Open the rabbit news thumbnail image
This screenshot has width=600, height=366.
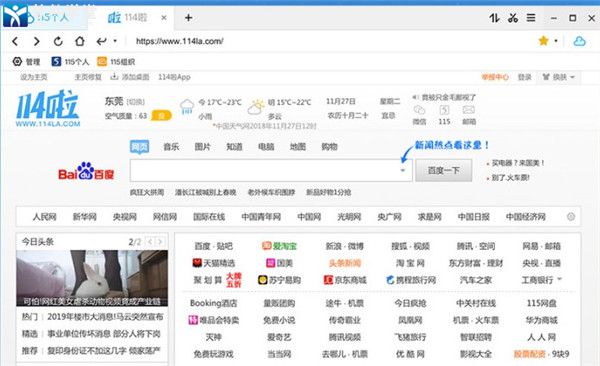(x=92, y=278)
